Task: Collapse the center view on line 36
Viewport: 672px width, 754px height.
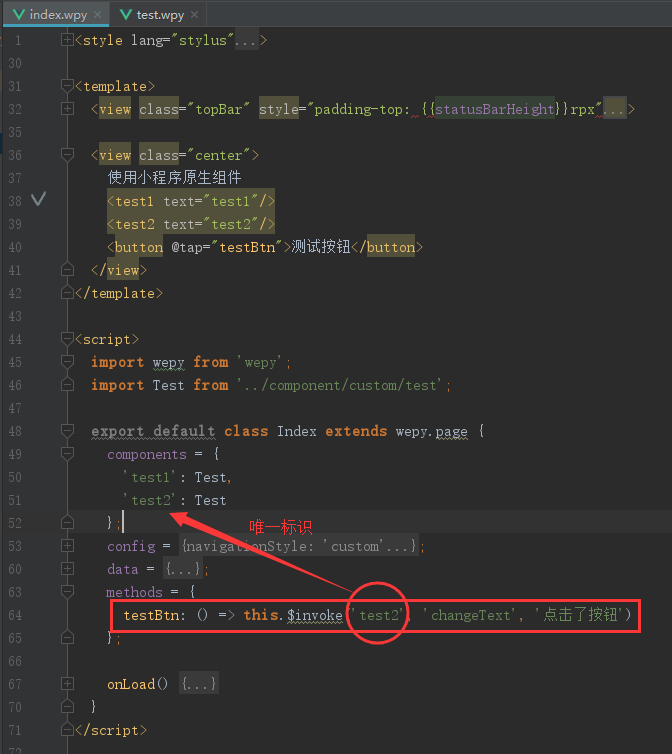Action: (x=67, y=155)
